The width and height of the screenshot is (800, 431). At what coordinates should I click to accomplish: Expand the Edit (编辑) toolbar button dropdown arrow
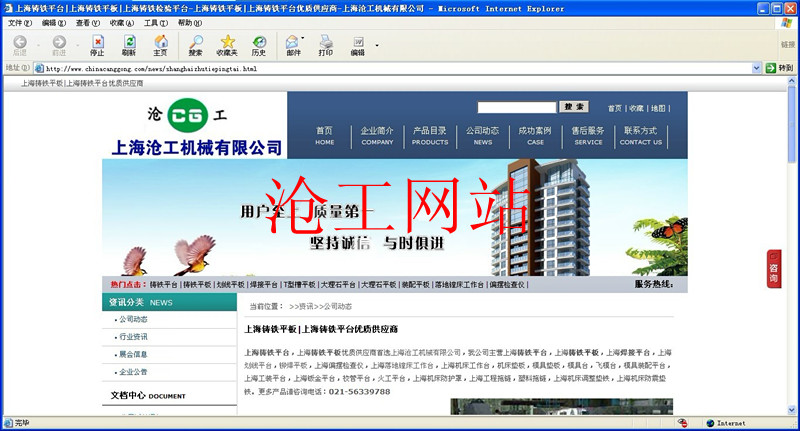377,45
